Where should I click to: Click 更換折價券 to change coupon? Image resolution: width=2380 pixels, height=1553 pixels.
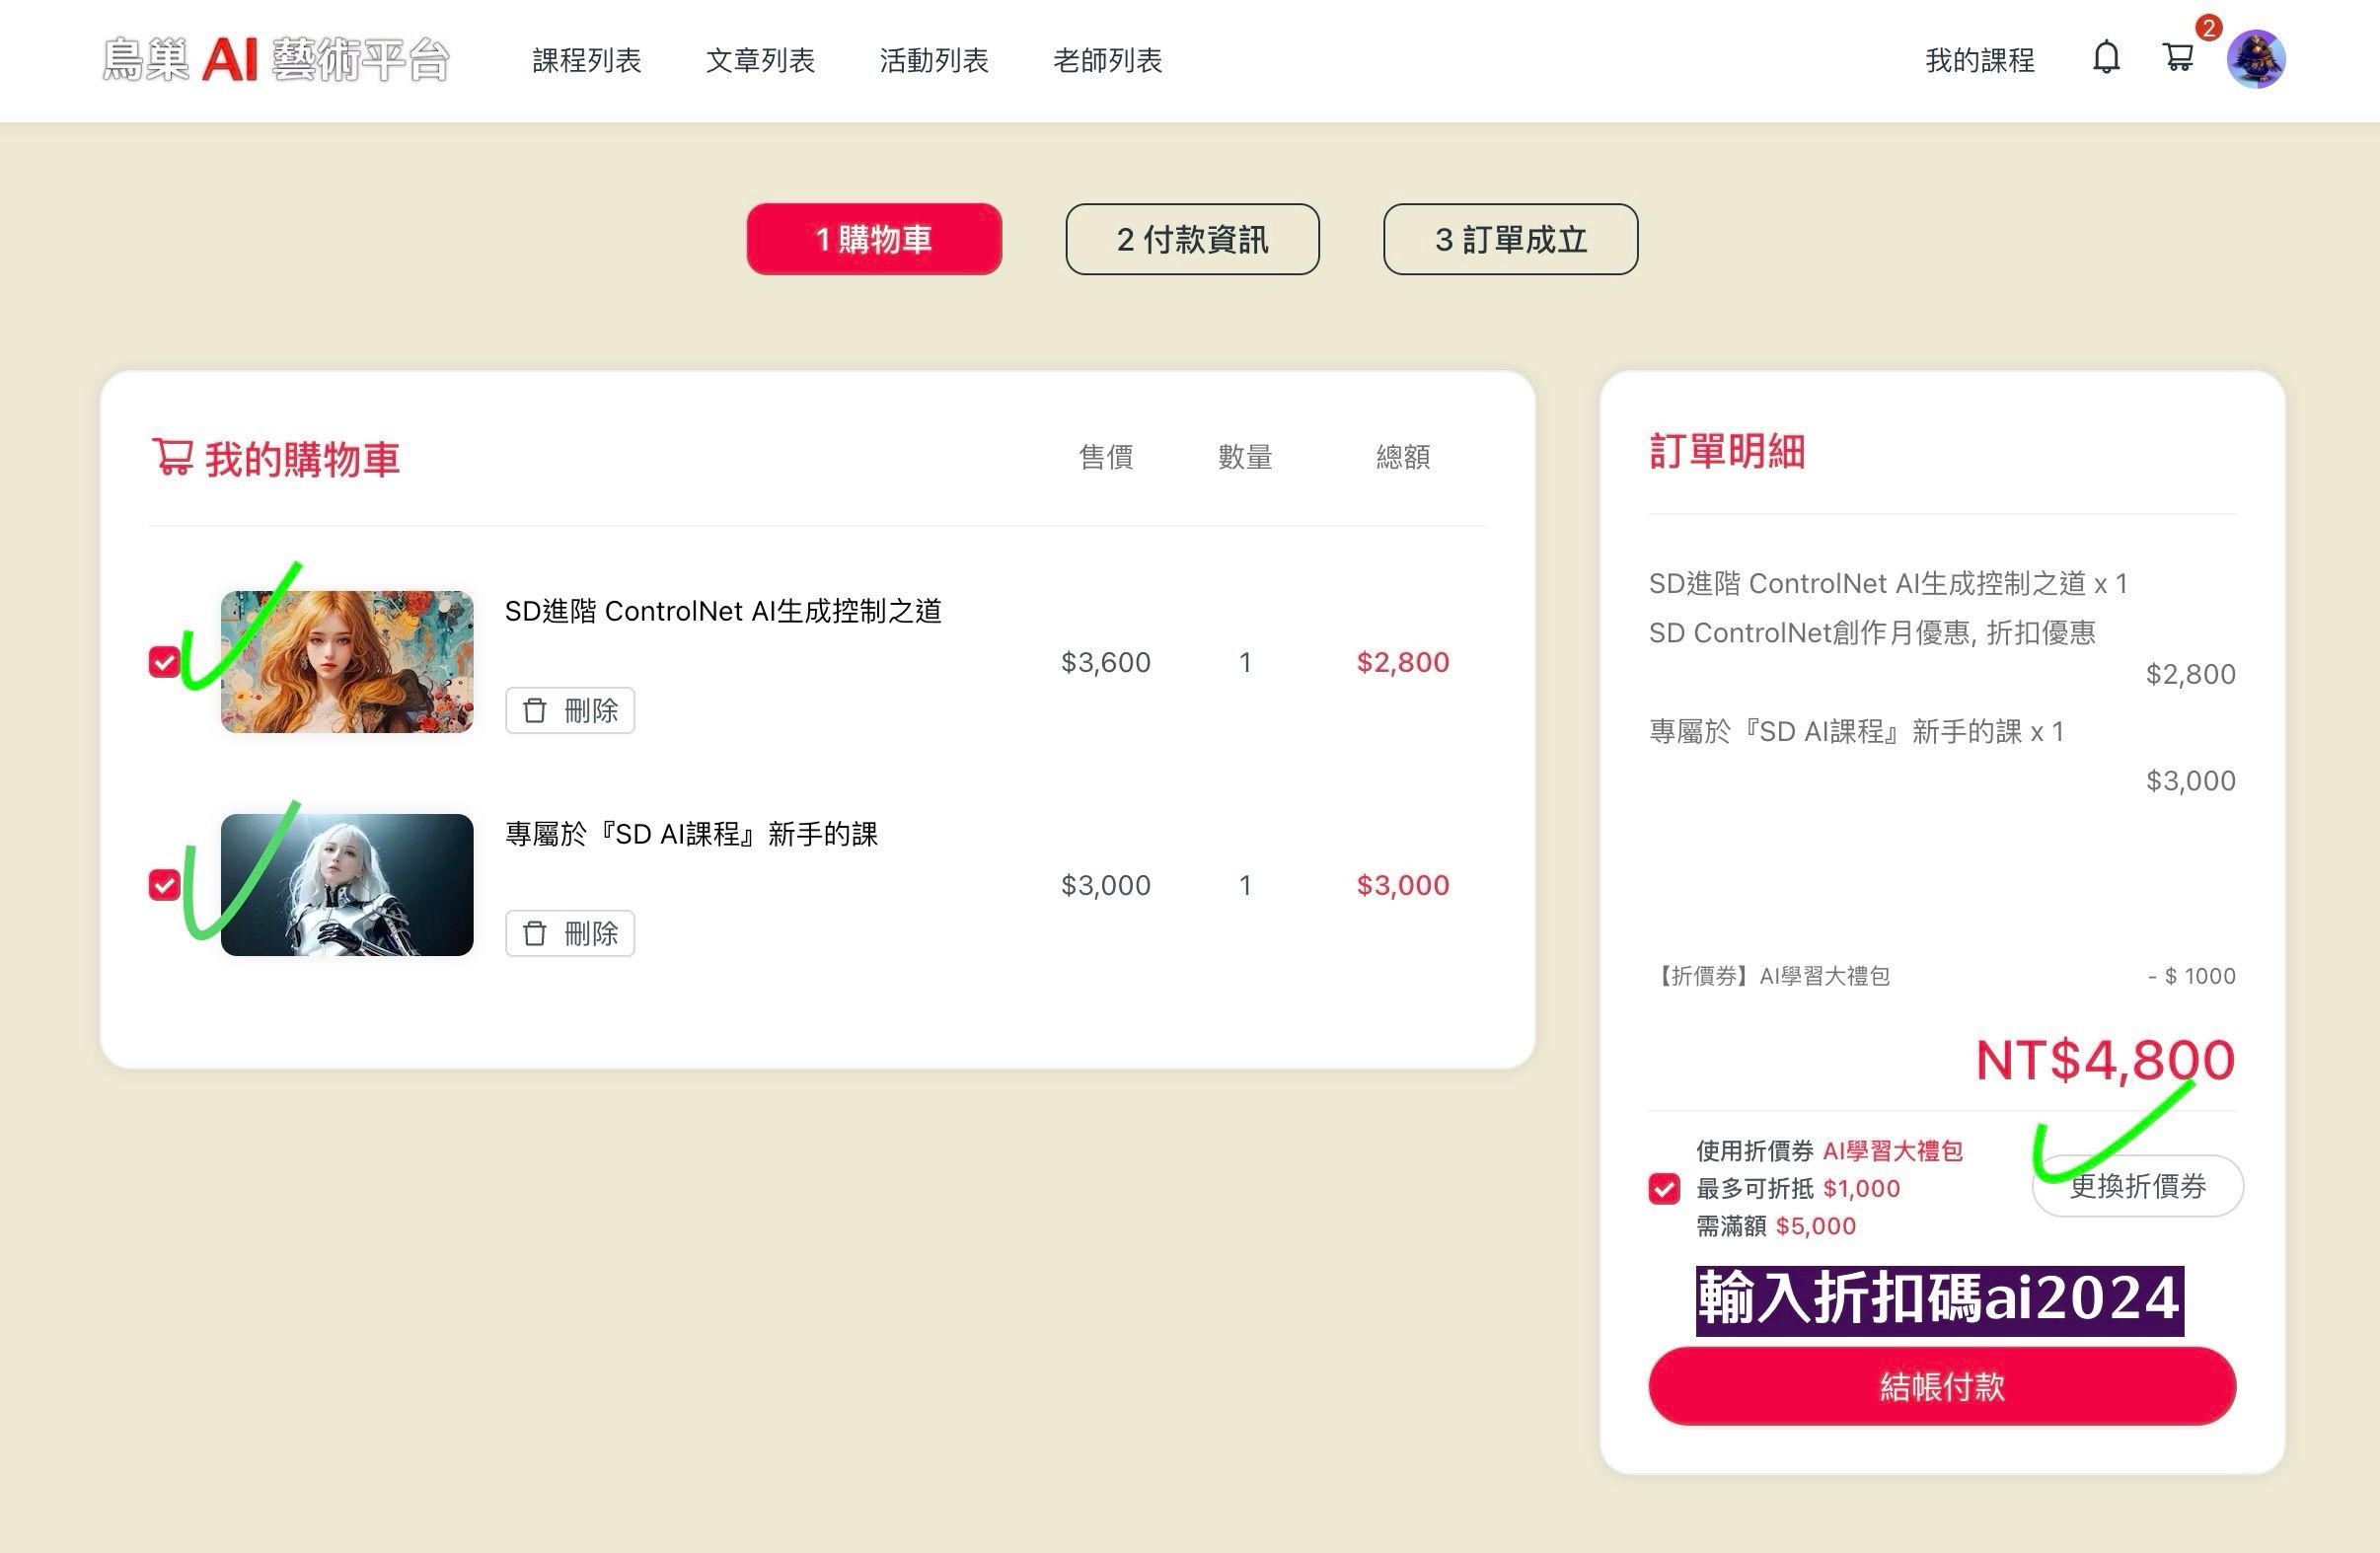pyautogui.click(x=2137, y=1187)
